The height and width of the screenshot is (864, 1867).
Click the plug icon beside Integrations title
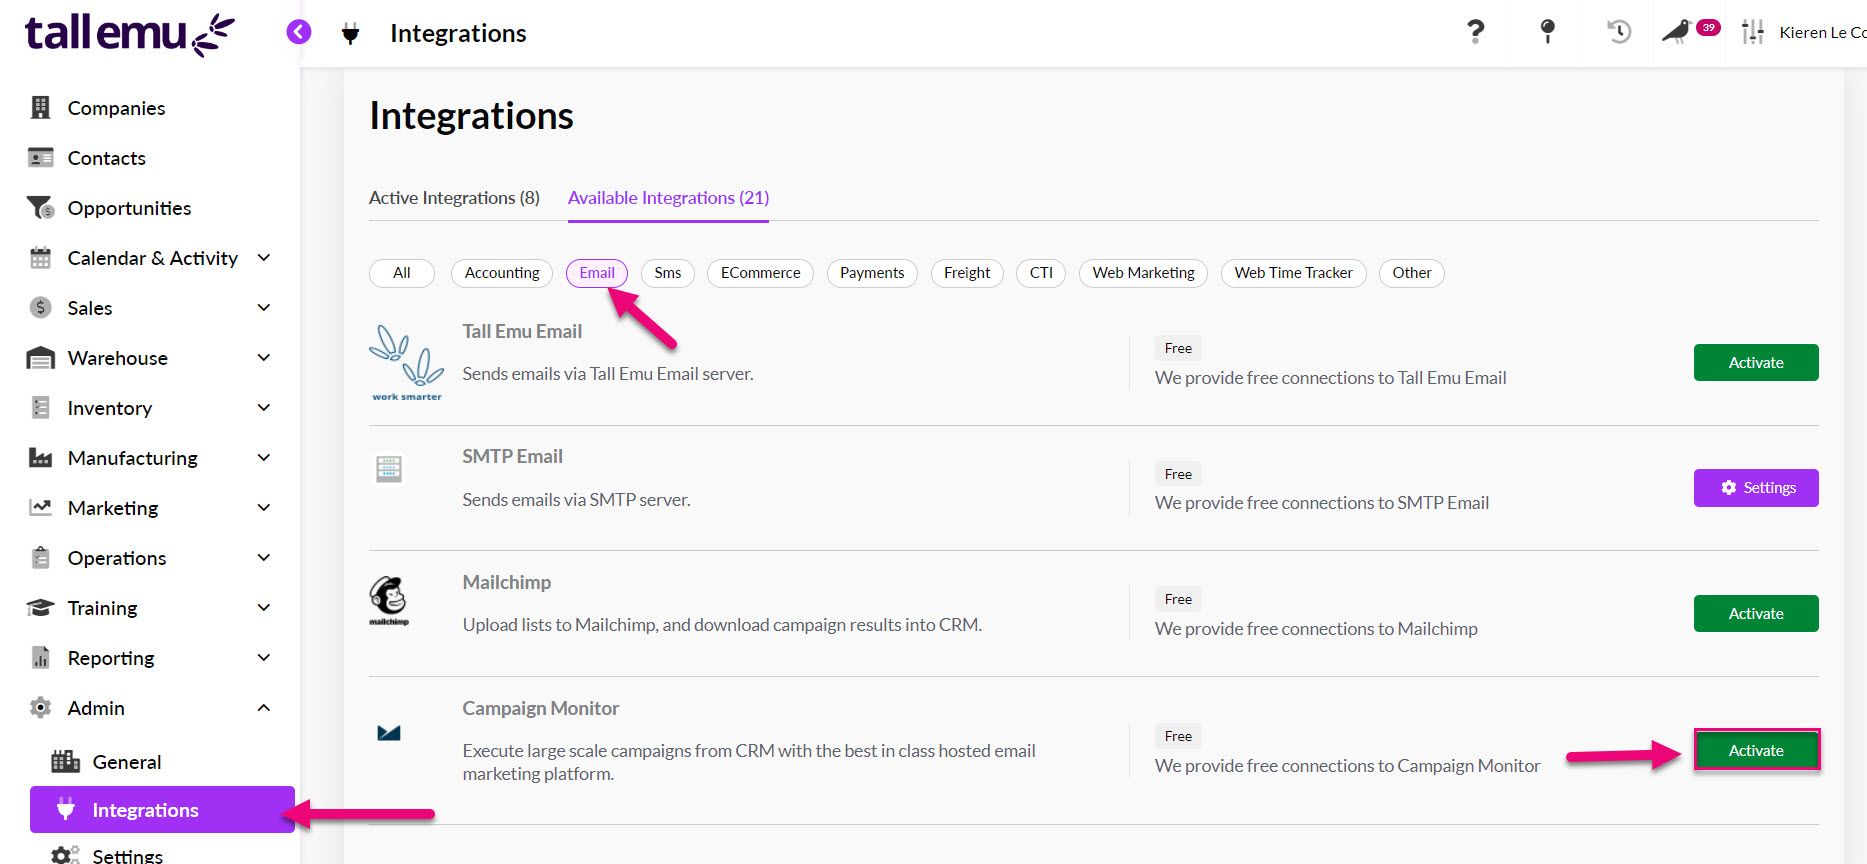coord(350,33)
